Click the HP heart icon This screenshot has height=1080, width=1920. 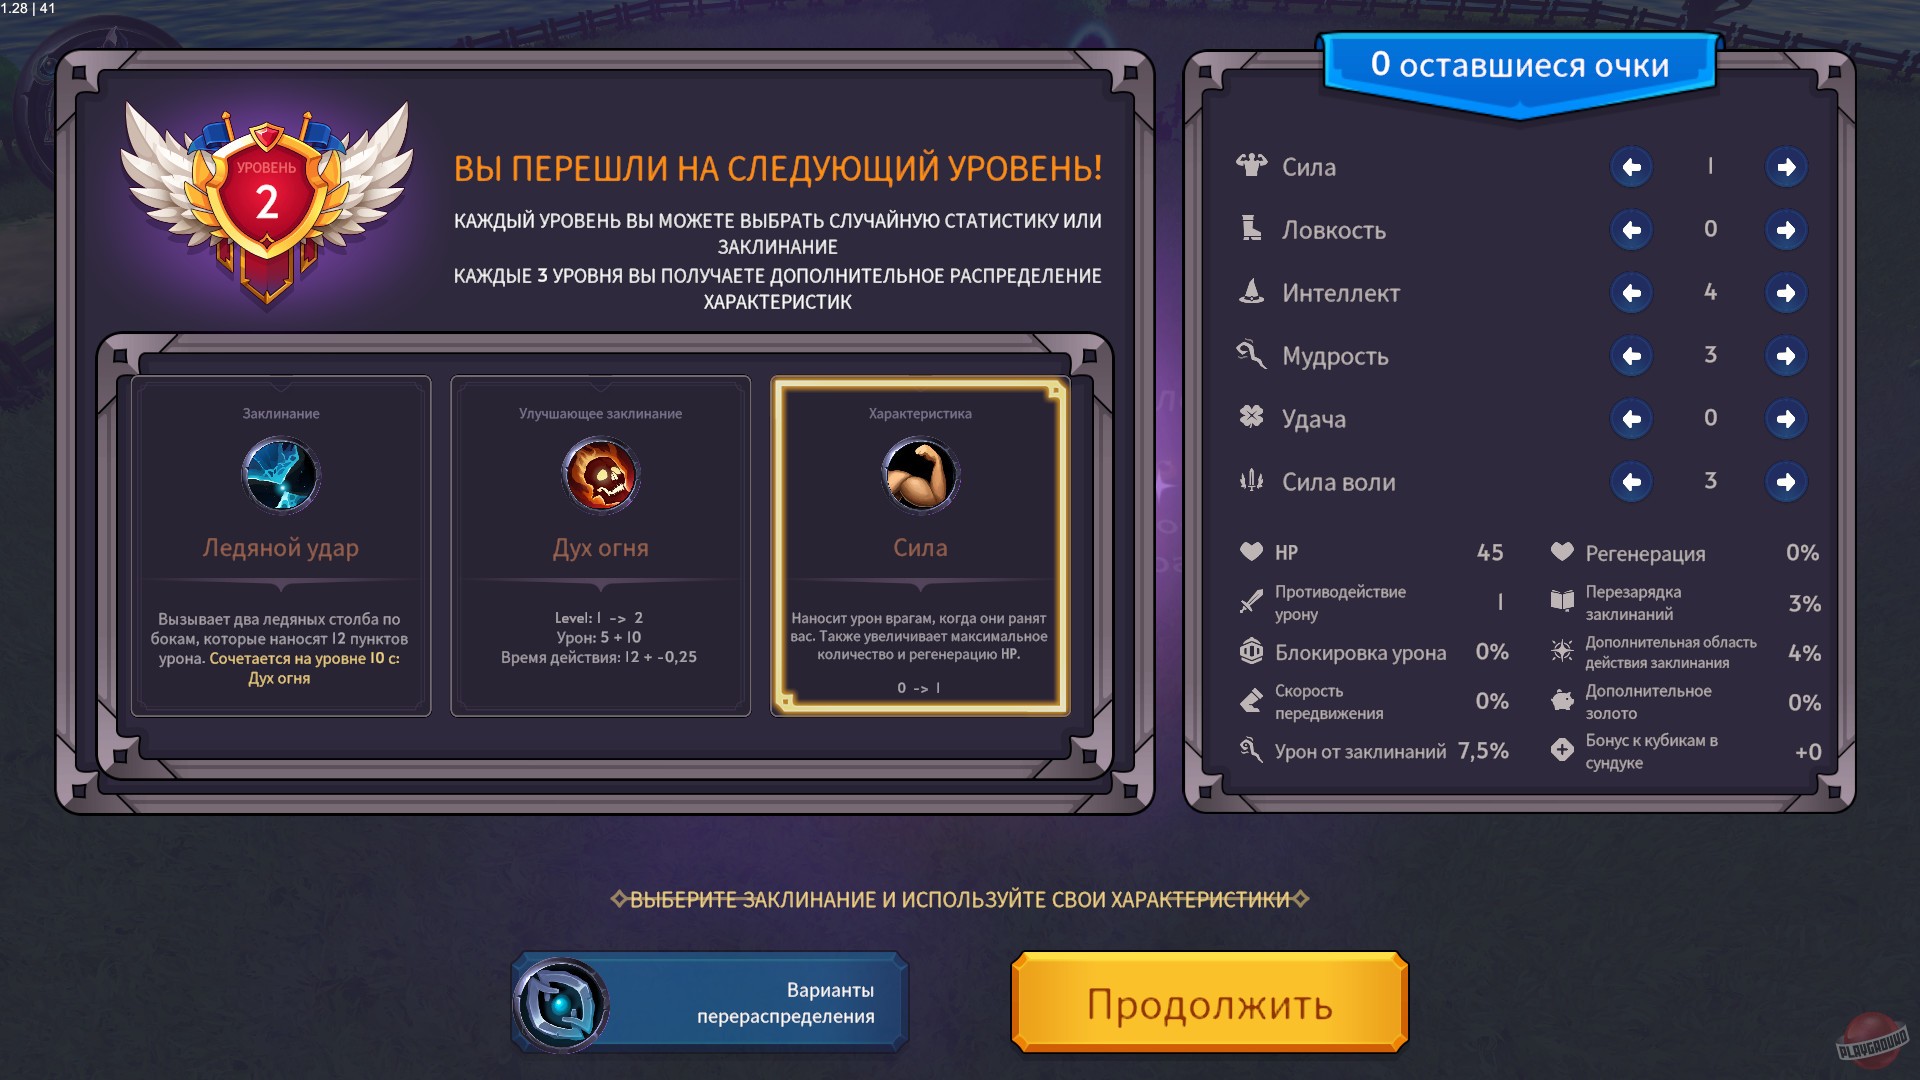1253,551
